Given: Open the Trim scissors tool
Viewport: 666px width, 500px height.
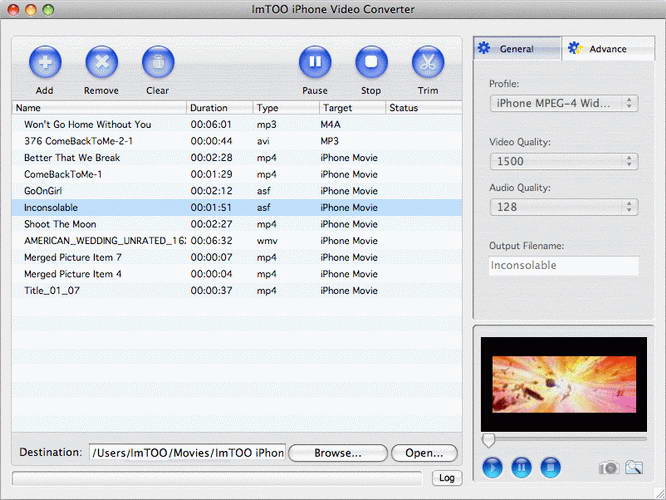Looking at the screenshot, I should point(428,63).
